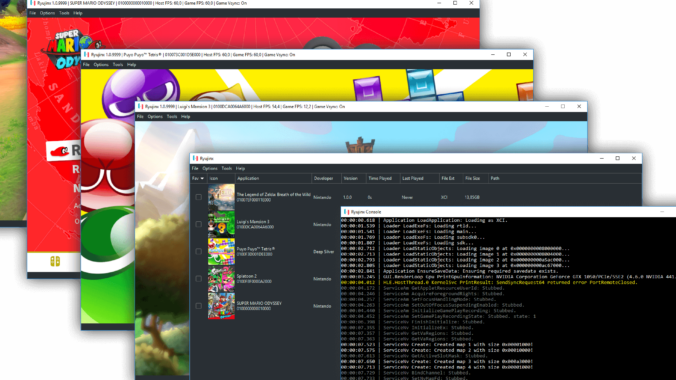Select the Luigi's Mansion 3 game icon
Viewport: 676px width, 380px height.
(x=221, y=224)
